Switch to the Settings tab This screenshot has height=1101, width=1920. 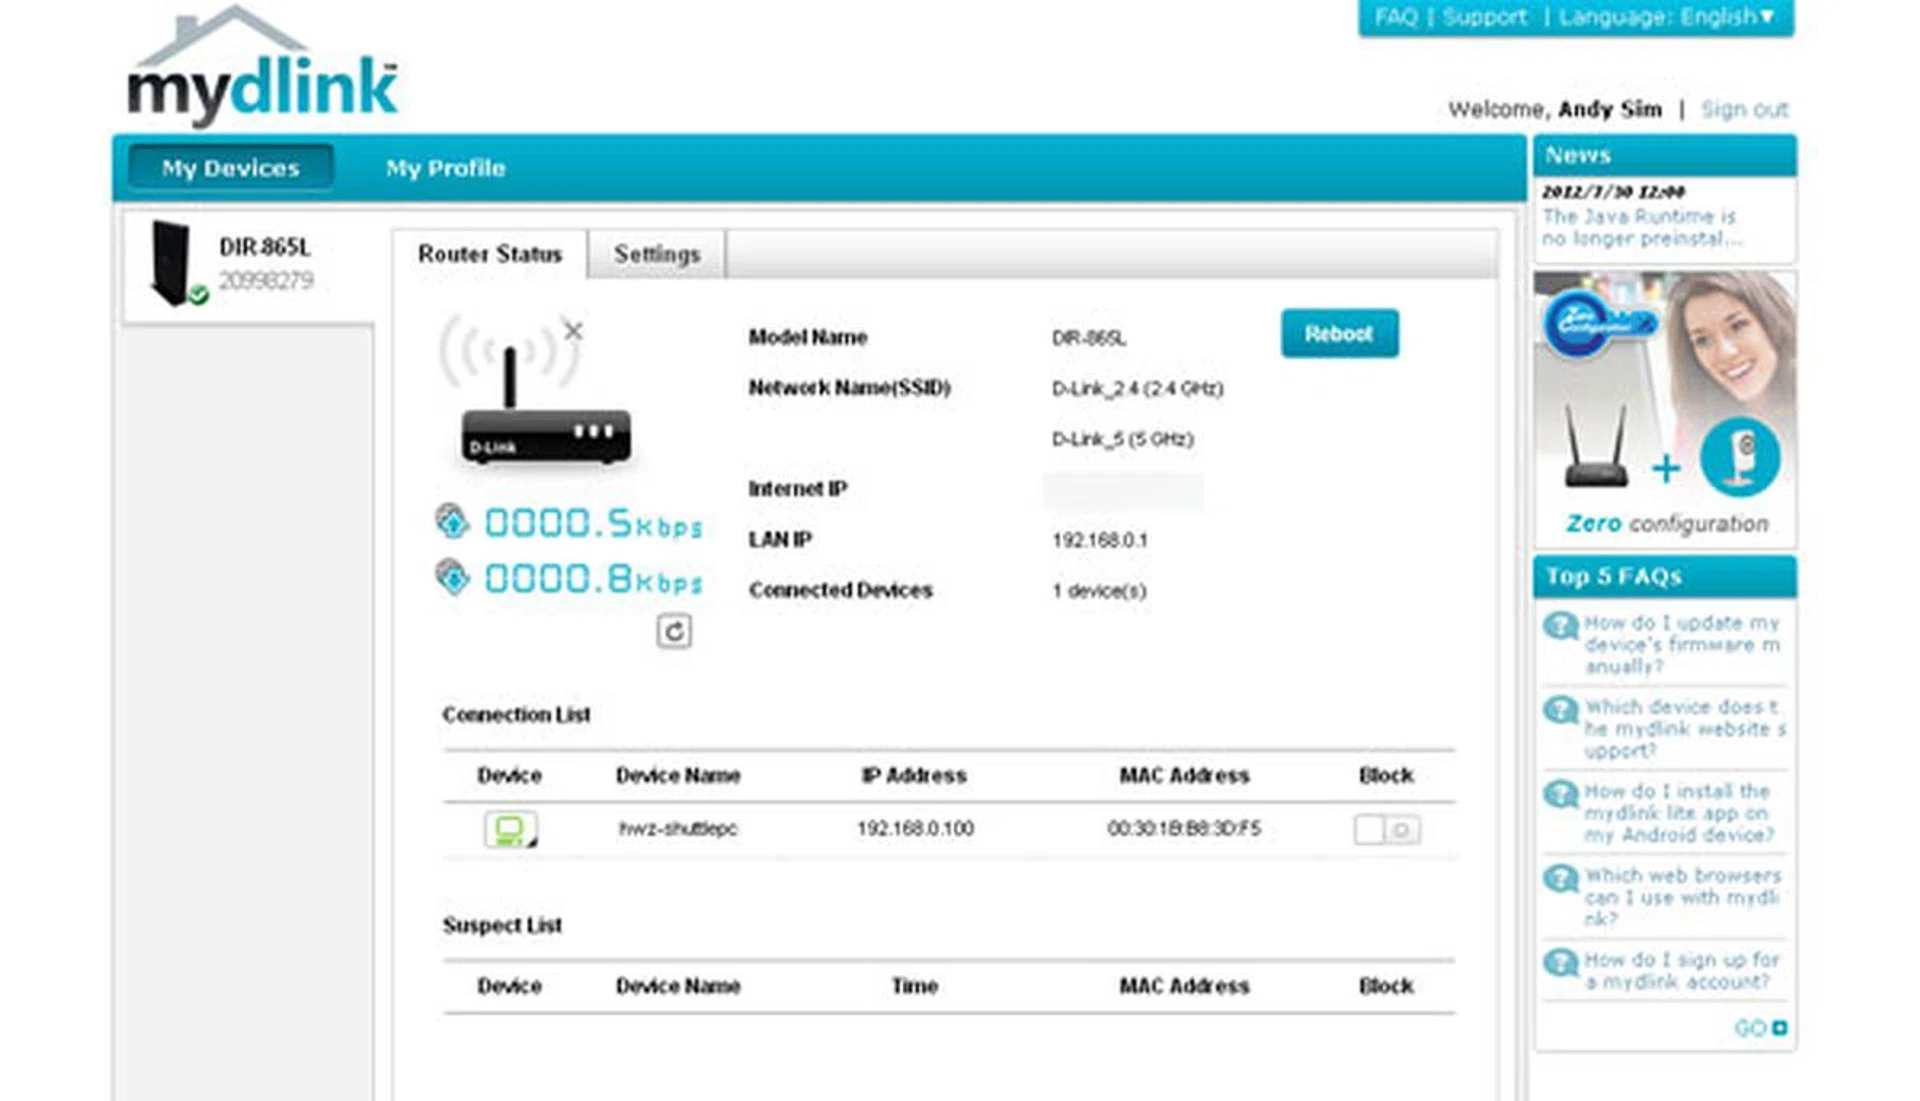click(x=657, y=254)
